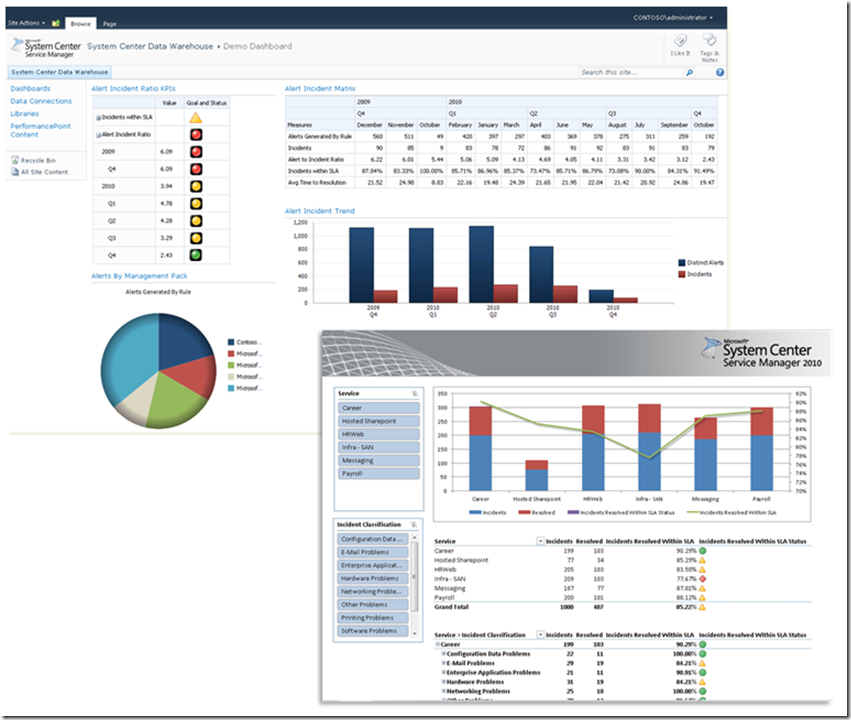Click the Recycle Bin icon
Viewport: 851px width, 720px height.
[x=15, y=160]
